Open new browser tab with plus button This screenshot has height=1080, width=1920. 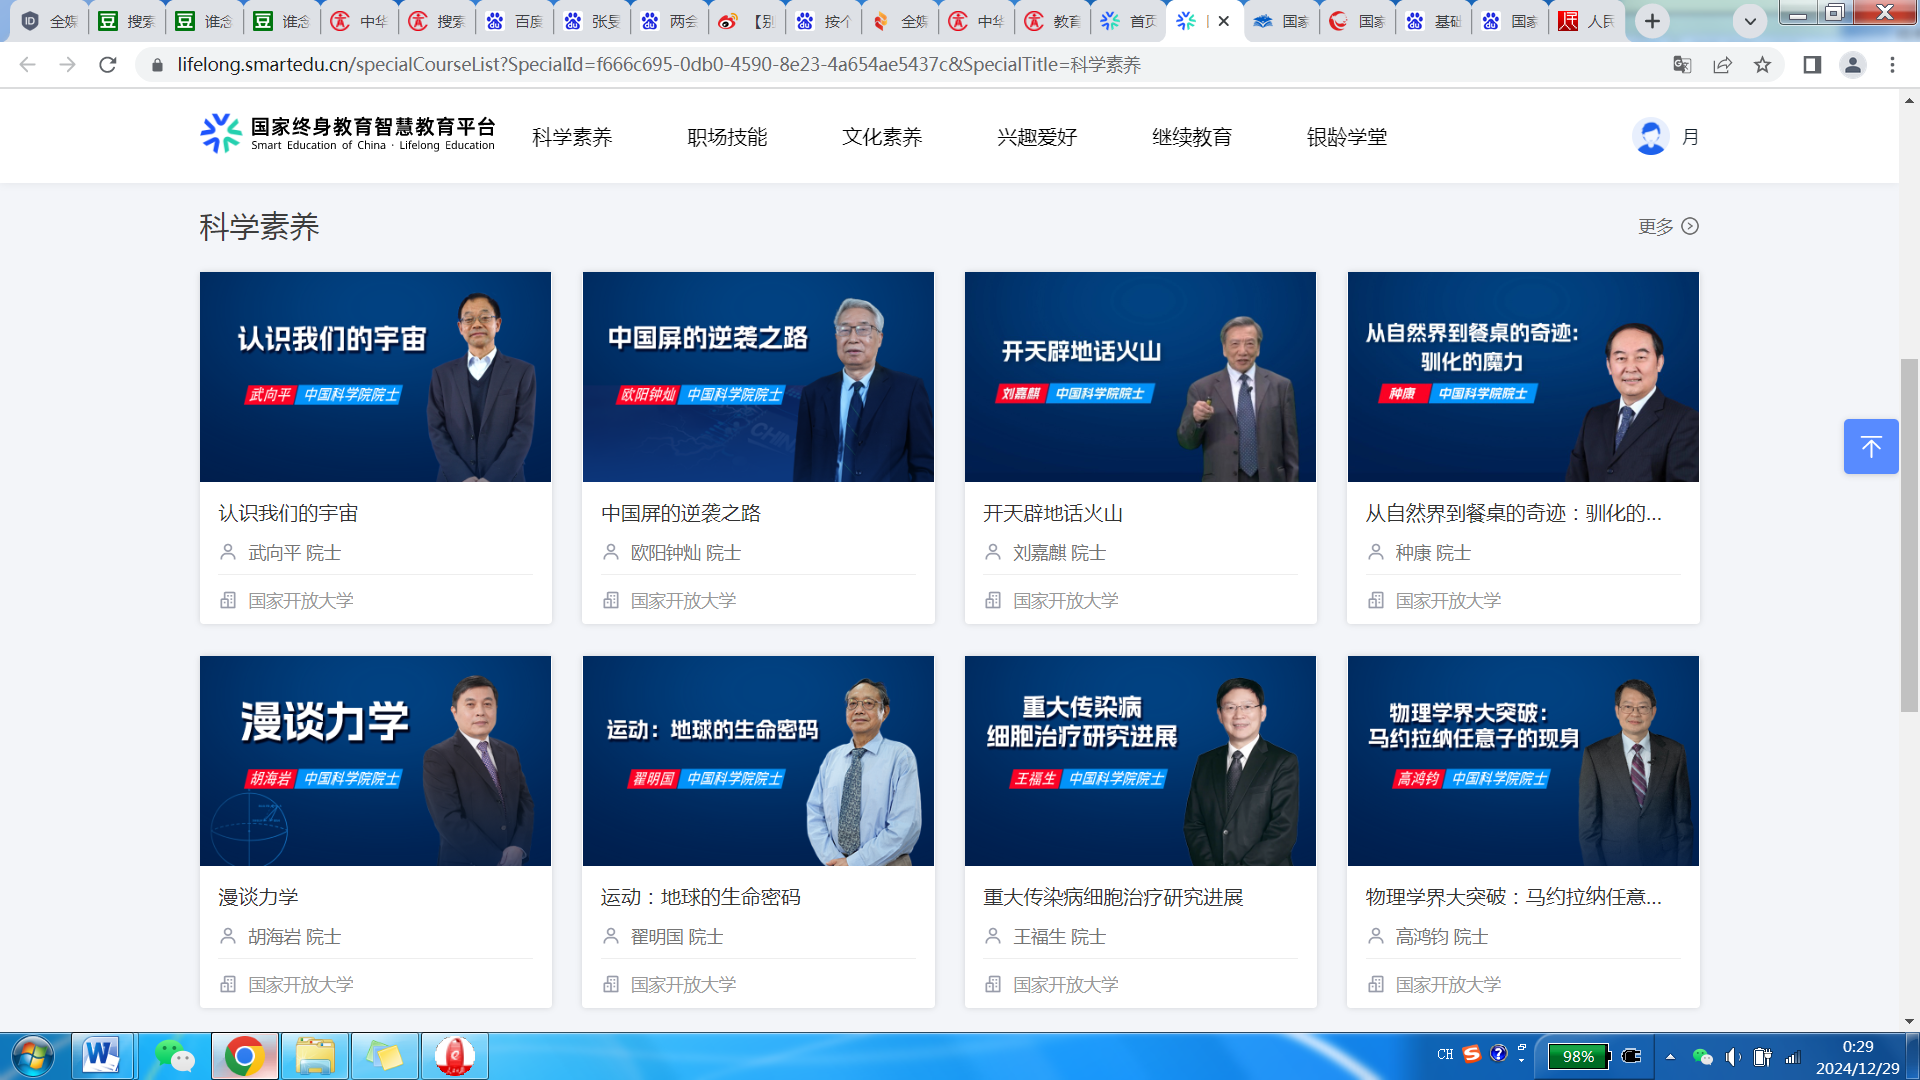(1652, 21)
